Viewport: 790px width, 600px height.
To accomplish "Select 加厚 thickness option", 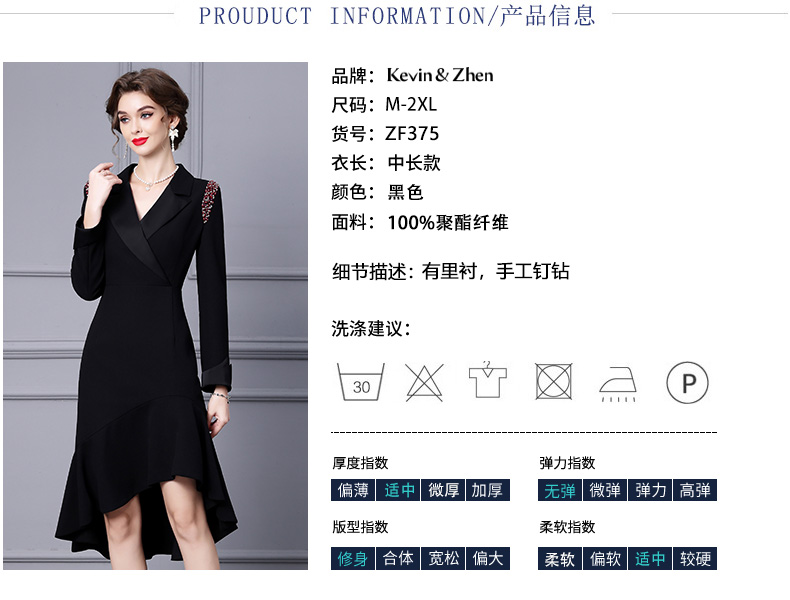I will tap(488, 490).
